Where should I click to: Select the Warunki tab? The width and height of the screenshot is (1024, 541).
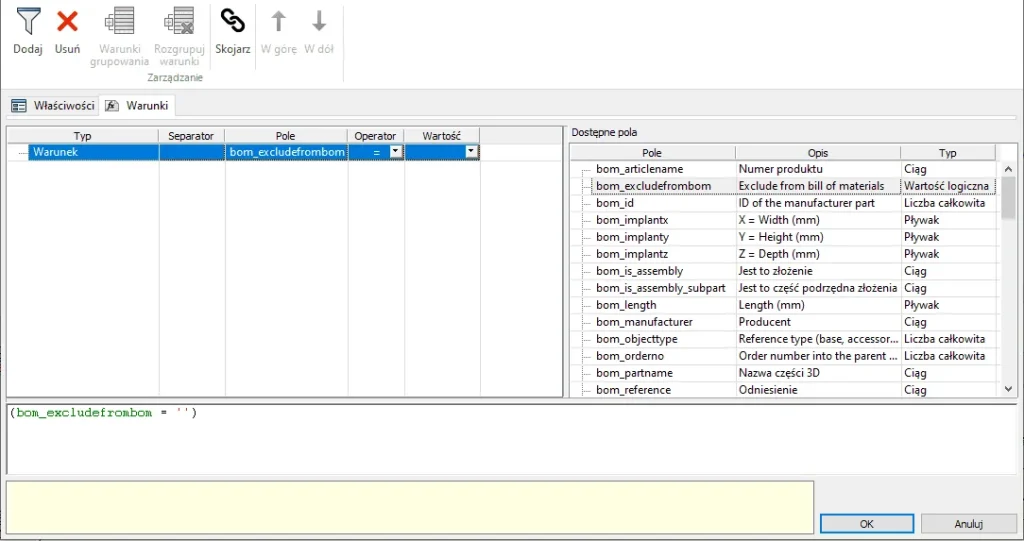click(x=137, y=105)
